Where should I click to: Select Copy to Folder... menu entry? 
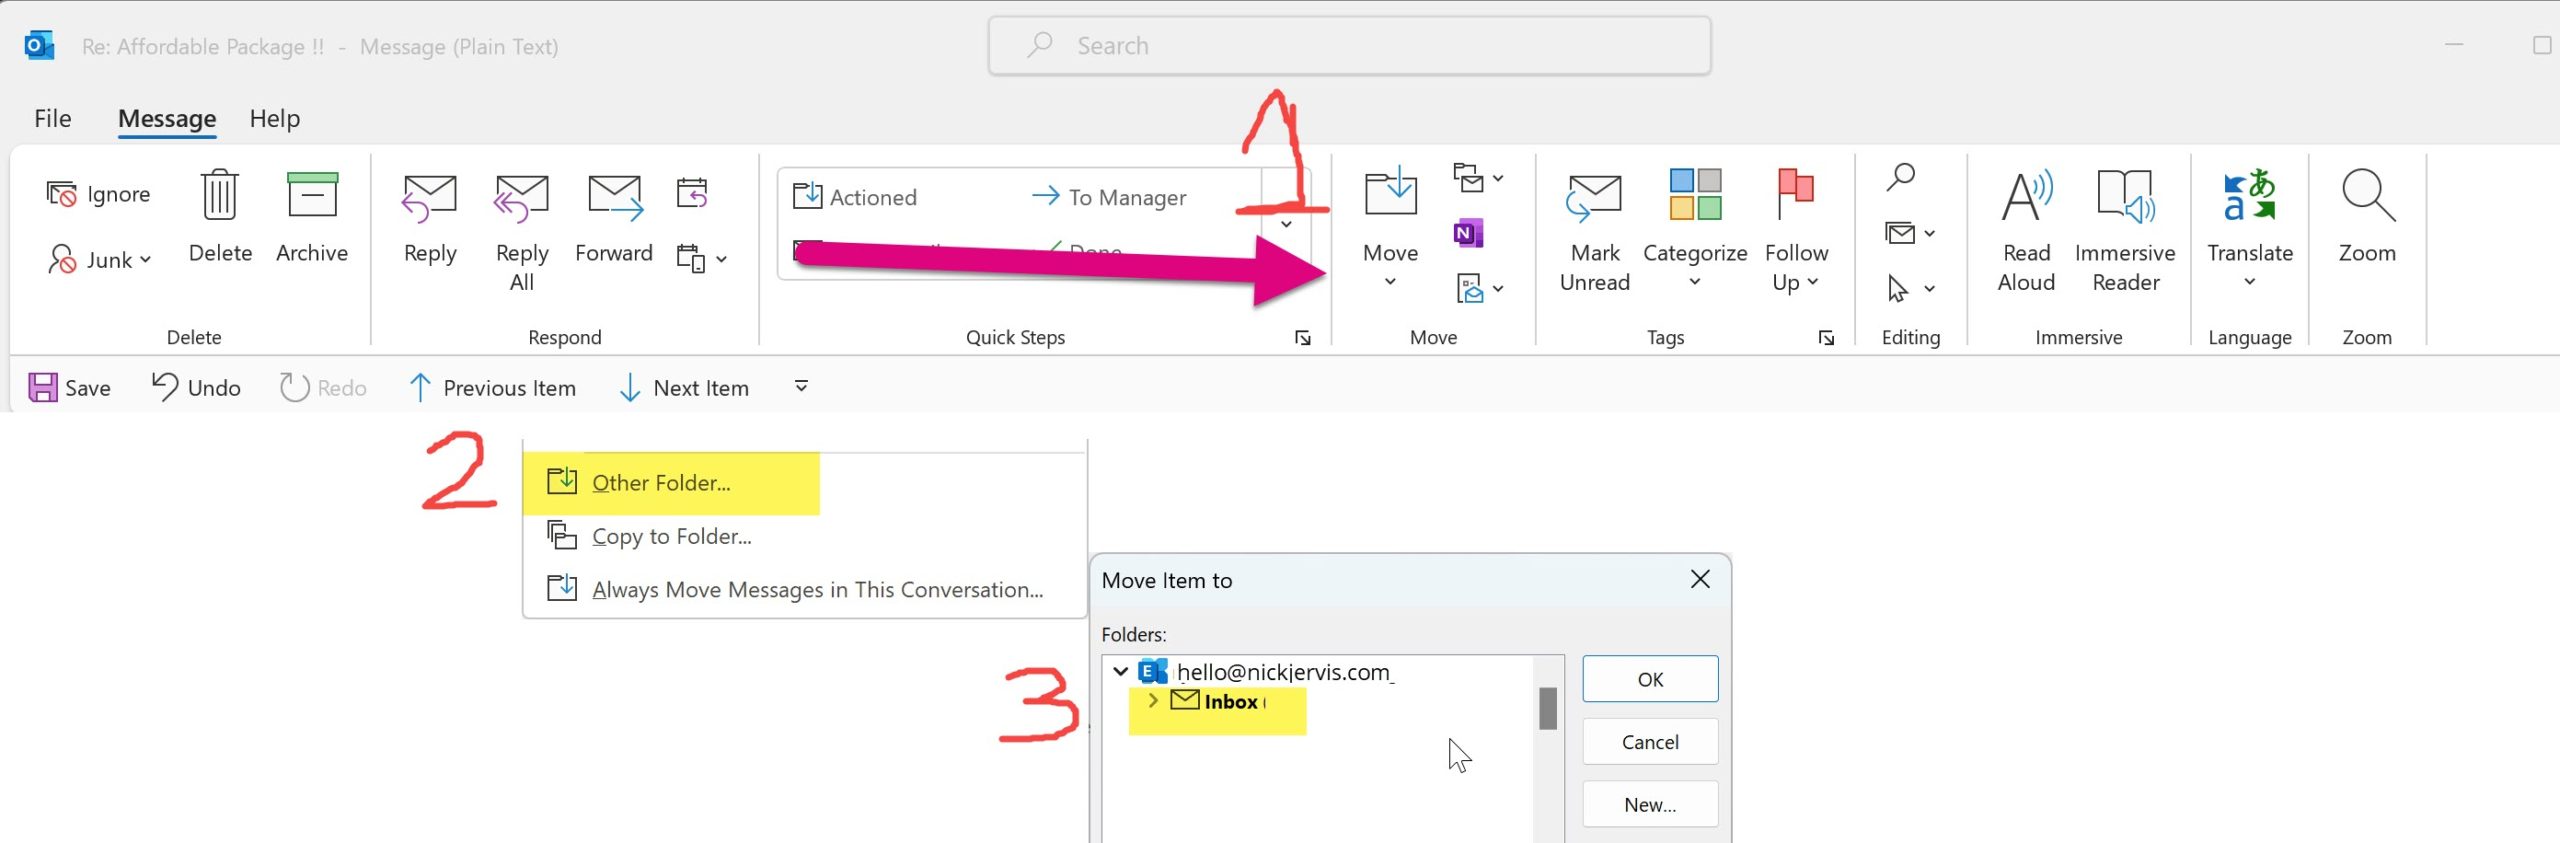(670, 537)
